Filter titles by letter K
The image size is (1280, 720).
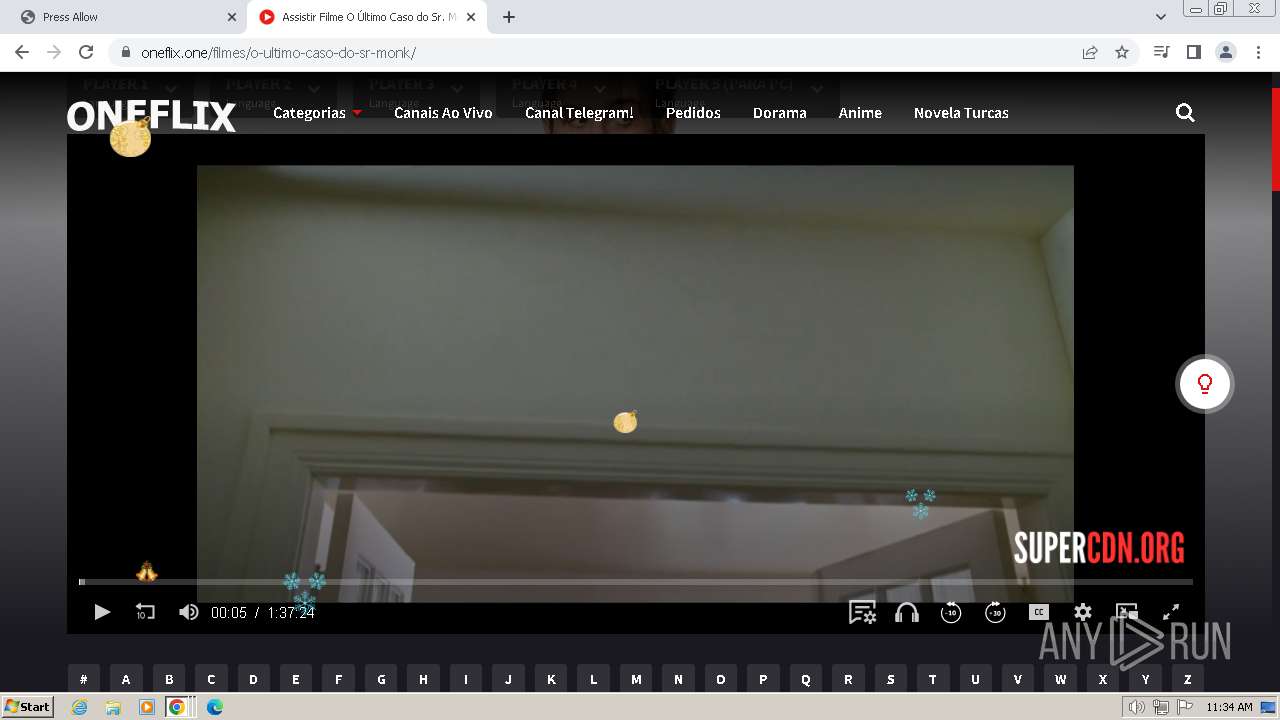tap(551, 679)
